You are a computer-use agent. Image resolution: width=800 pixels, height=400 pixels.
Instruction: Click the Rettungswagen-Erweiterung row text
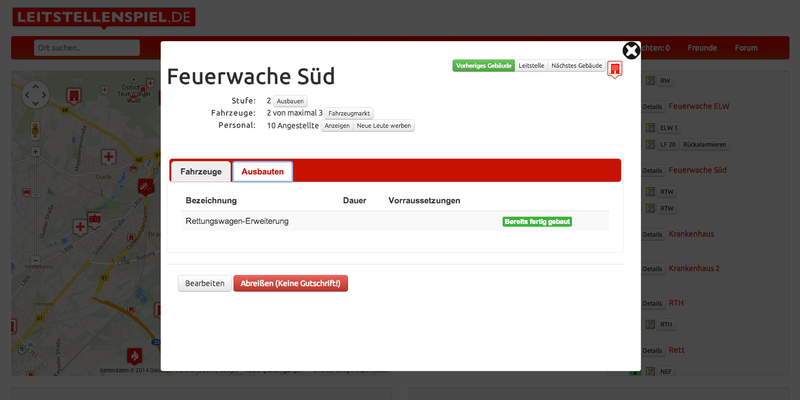click(x=237, y=221)
